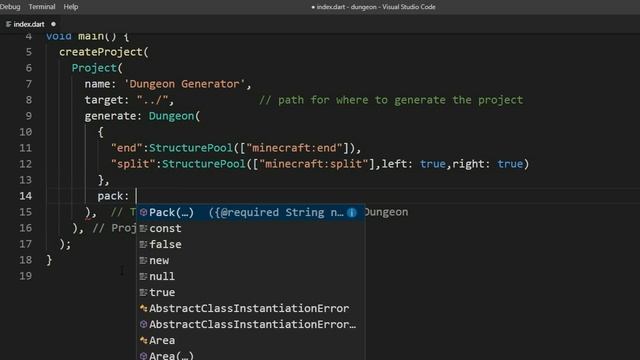Screen dimensions: 640x360
Task: Select AbstractClassInstantiationError… constructor suggestion
Action: coord(250,324)
